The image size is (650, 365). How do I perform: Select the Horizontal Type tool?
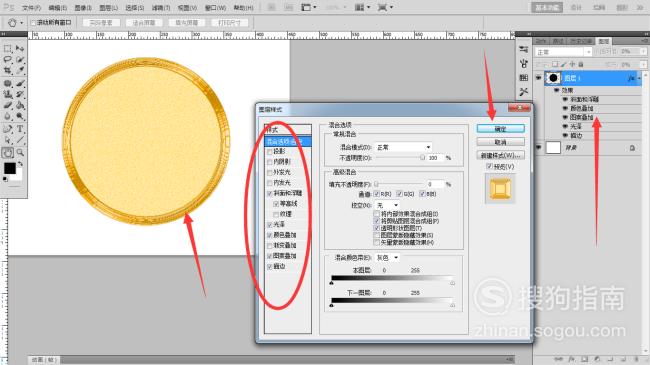19,129
